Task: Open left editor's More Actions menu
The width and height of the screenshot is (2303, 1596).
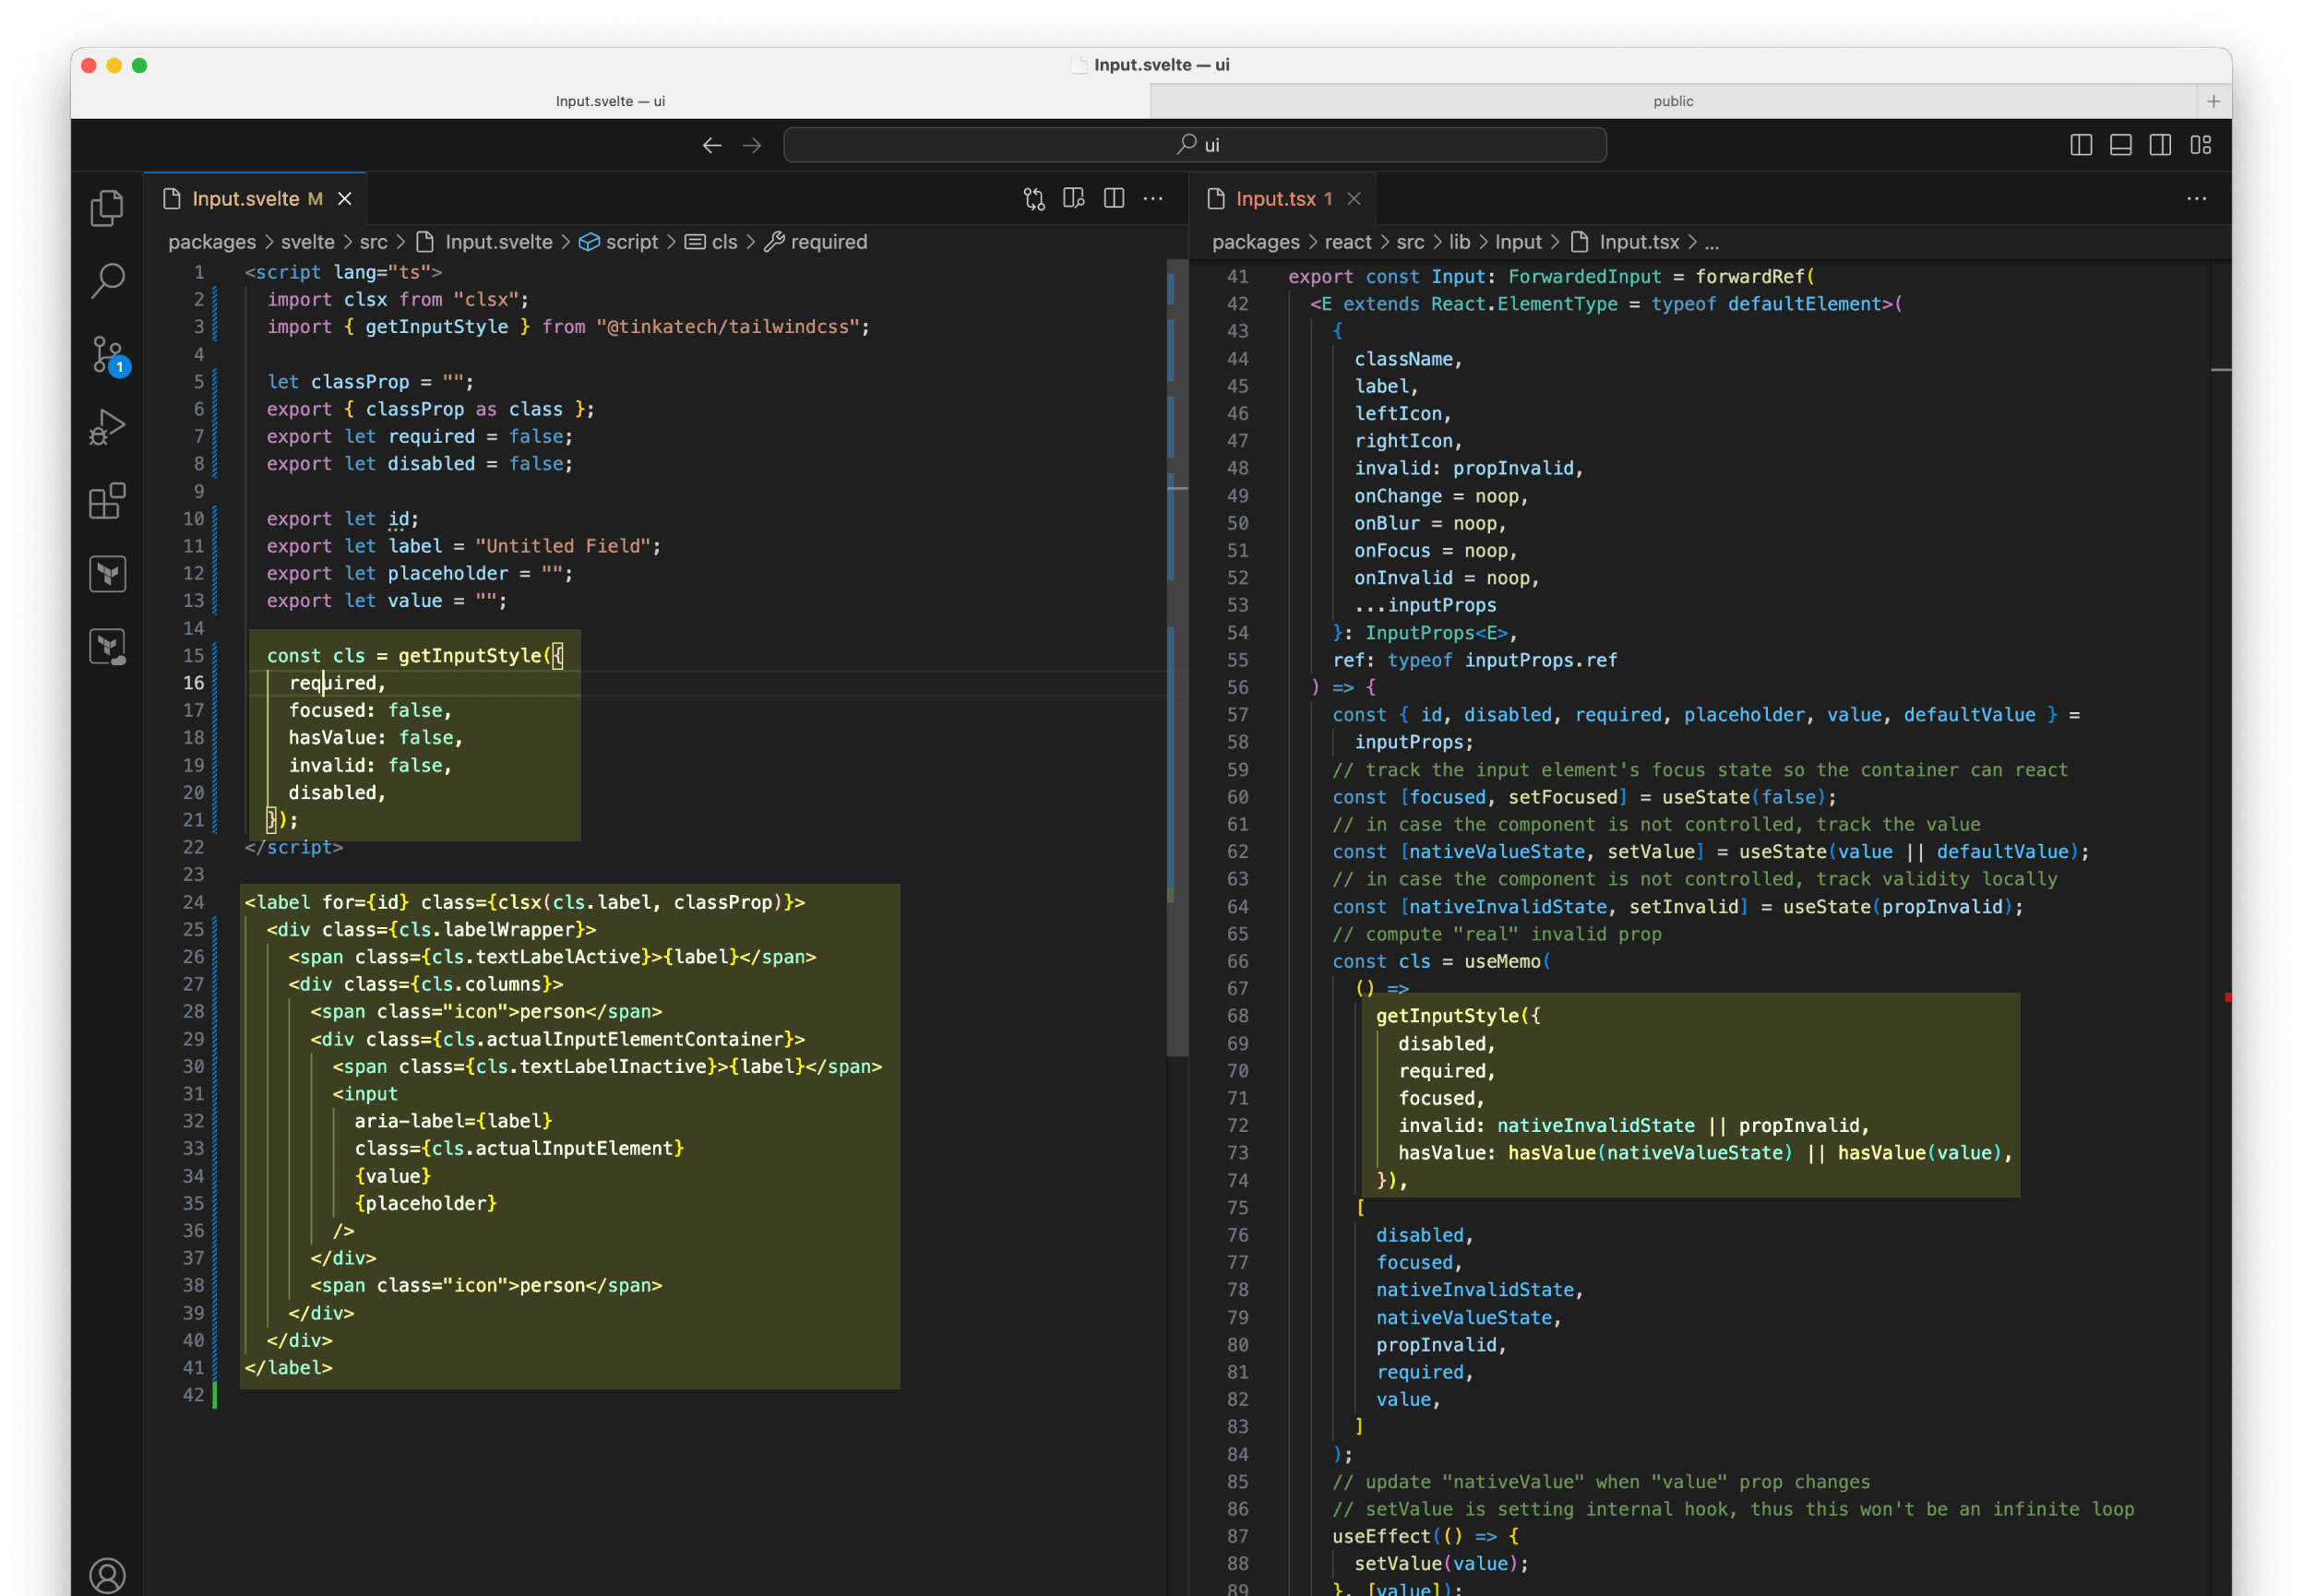Action: click(1153, 199)
